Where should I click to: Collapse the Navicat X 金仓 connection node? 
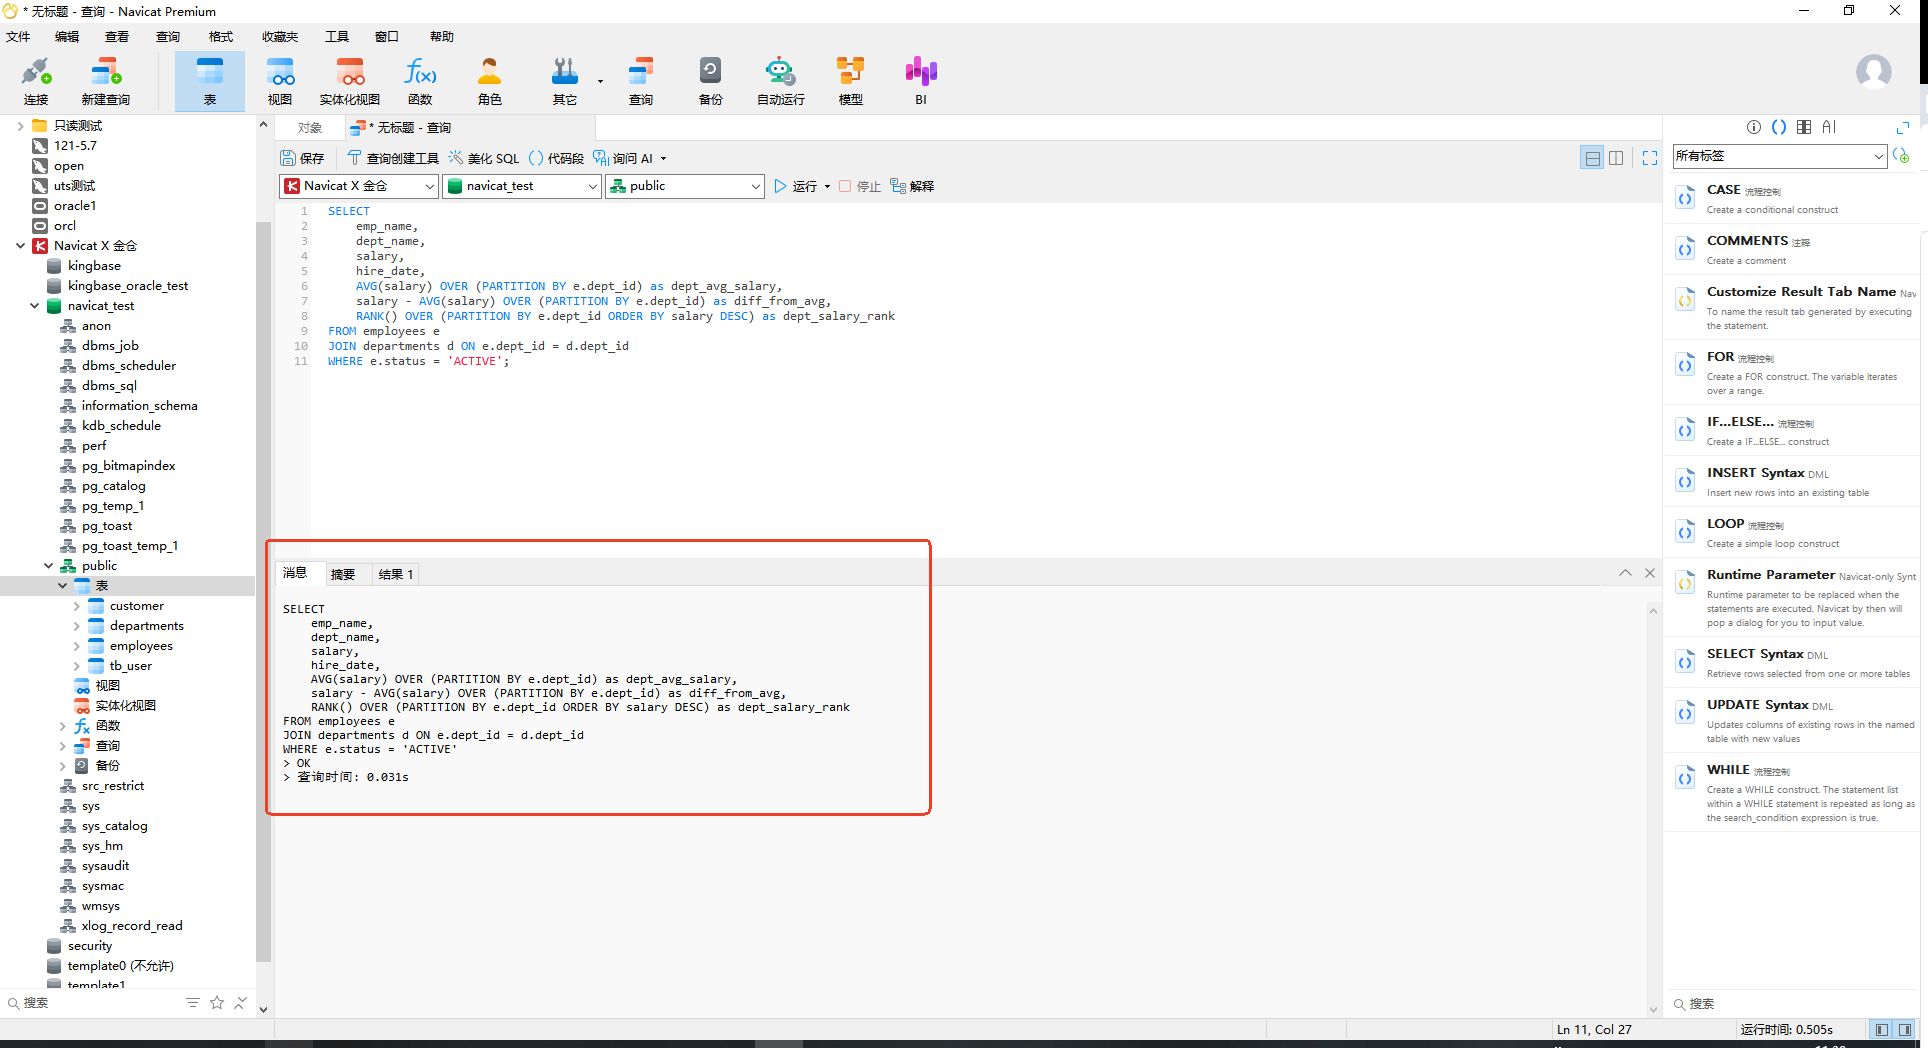(x=20, y=246)
